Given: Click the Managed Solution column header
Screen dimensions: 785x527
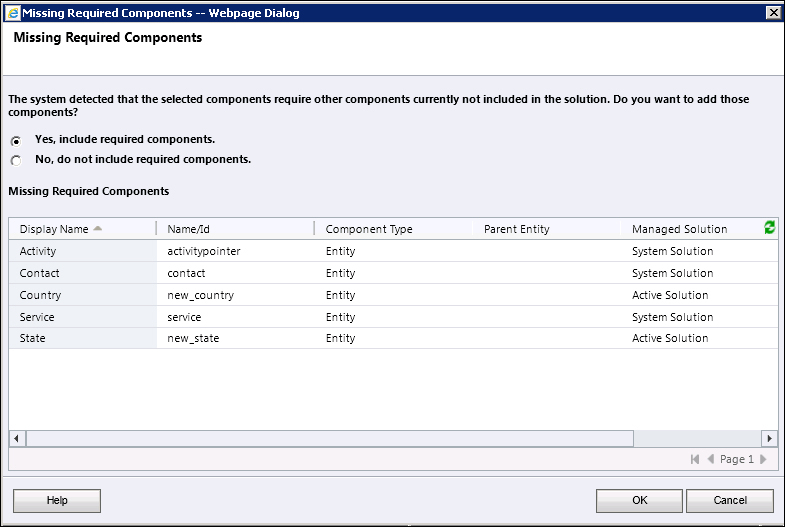Looking at the screenshot, I should tap(679, 229).
